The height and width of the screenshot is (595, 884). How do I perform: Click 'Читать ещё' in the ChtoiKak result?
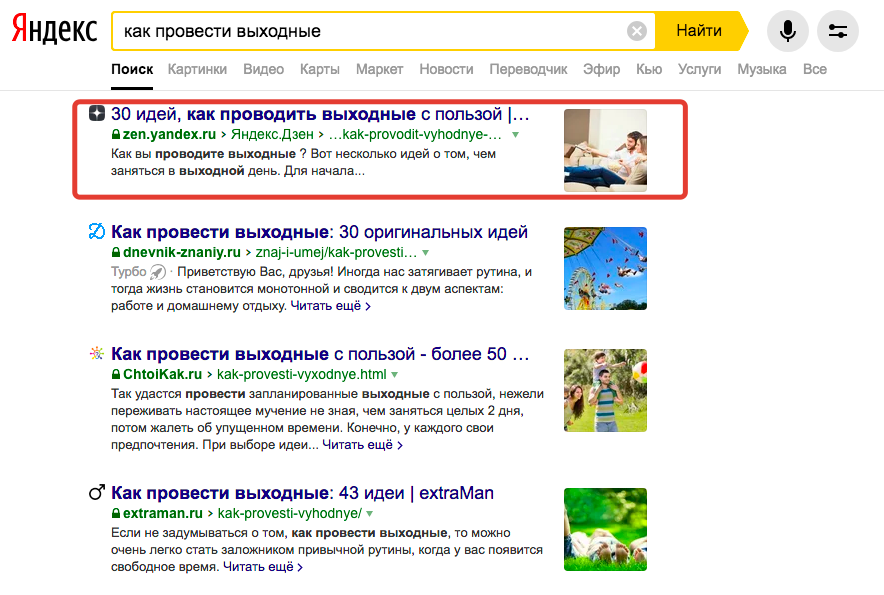[362, 444]
